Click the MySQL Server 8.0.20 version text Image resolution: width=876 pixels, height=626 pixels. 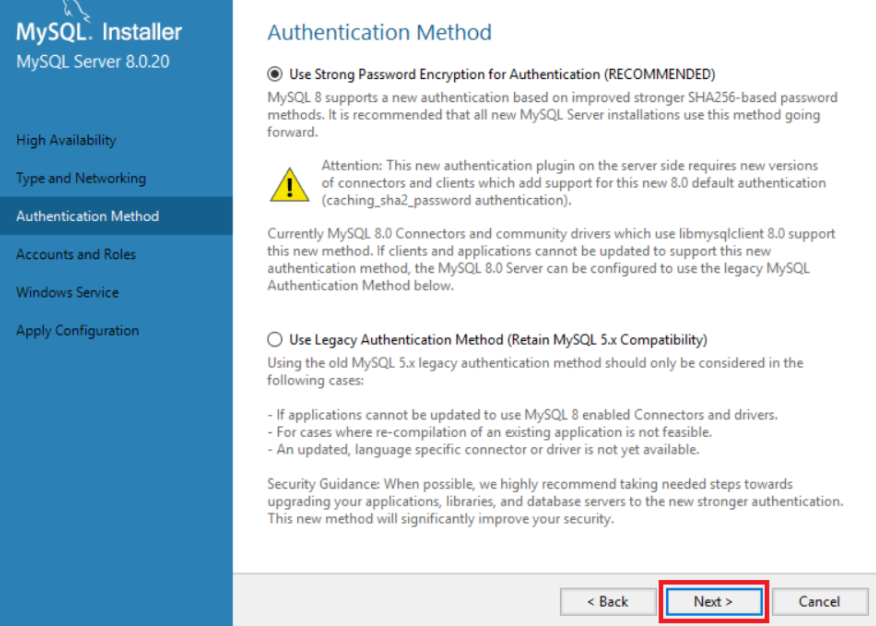click(x=93, y=61)
